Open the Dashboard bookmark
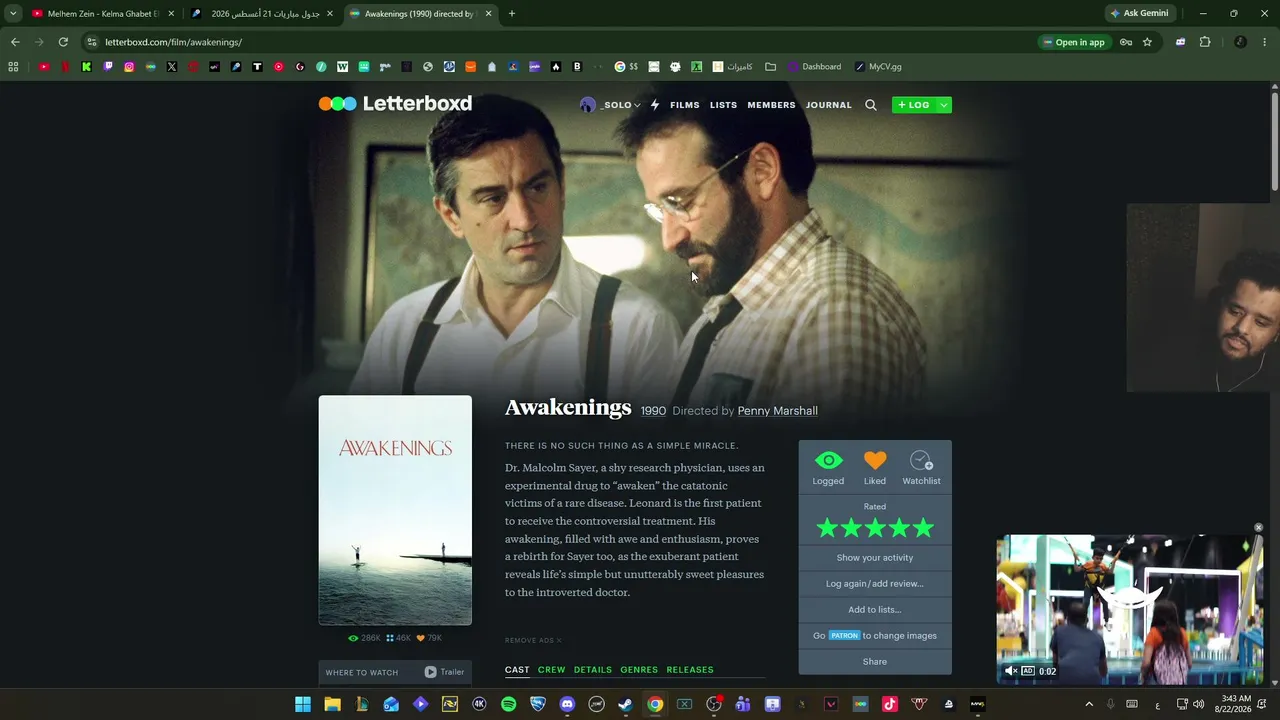The image size is (1280, 720). (x=814, y=67)
